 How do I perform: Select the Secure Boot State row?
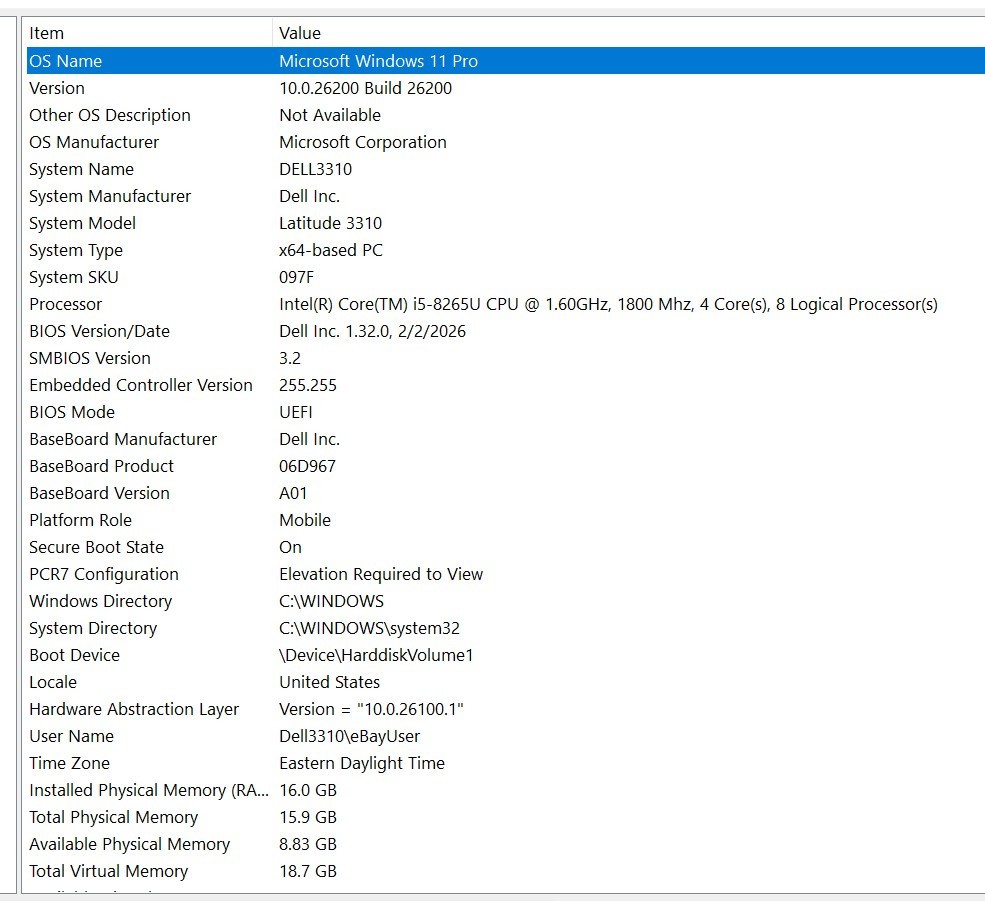click(x=506, y=547)
